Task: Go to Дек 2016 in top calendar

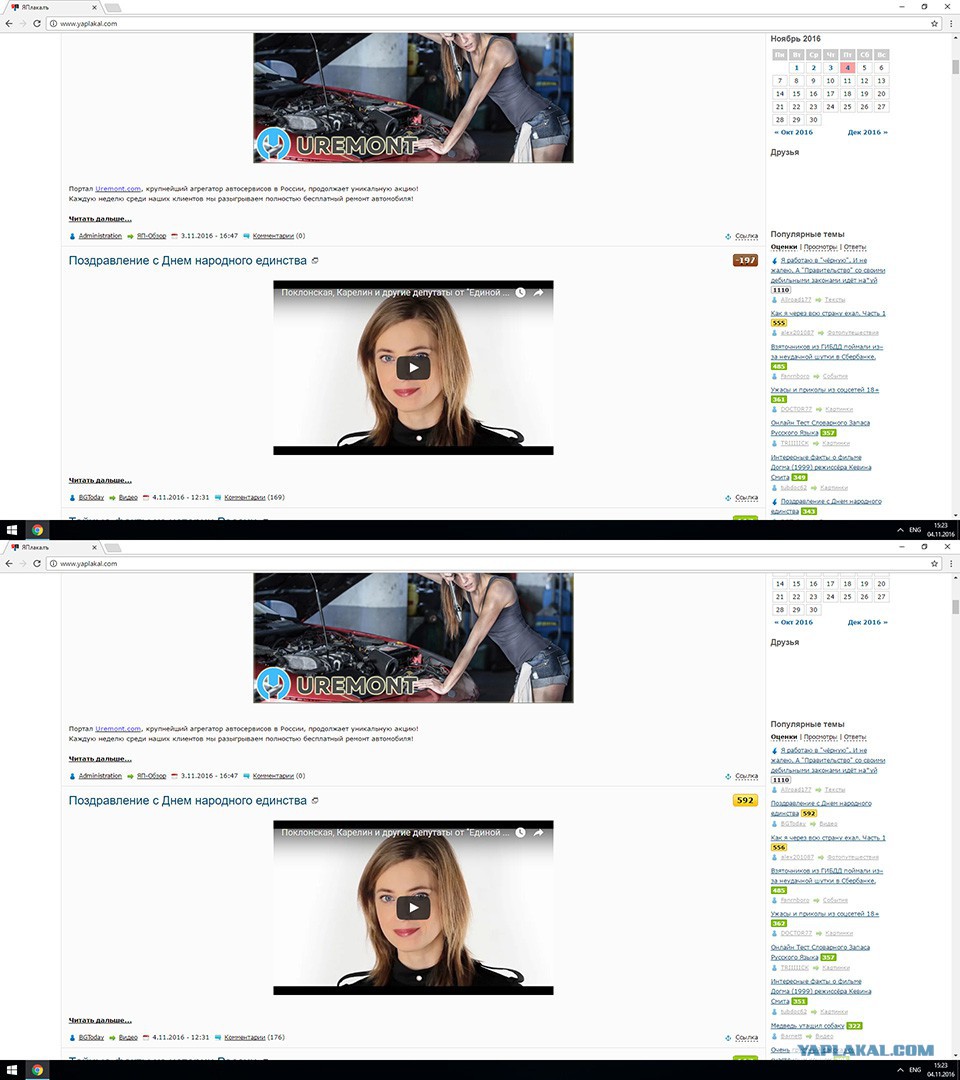Action: 868,132
